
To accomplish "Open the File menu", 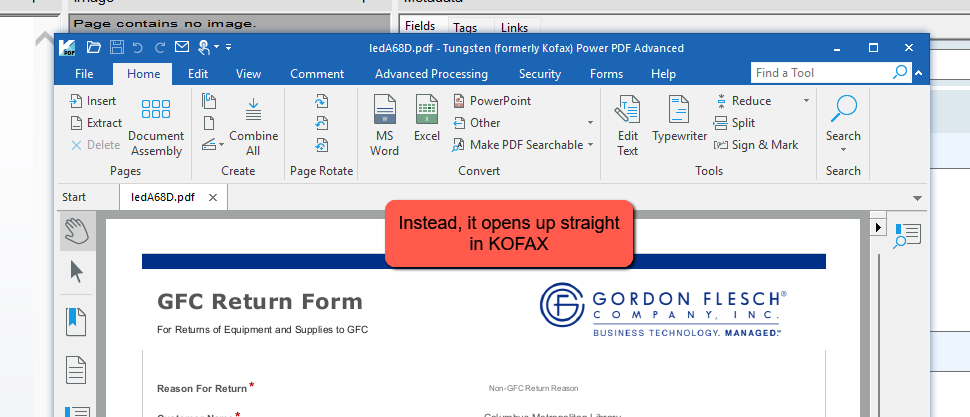I will (x=84, y=74).
